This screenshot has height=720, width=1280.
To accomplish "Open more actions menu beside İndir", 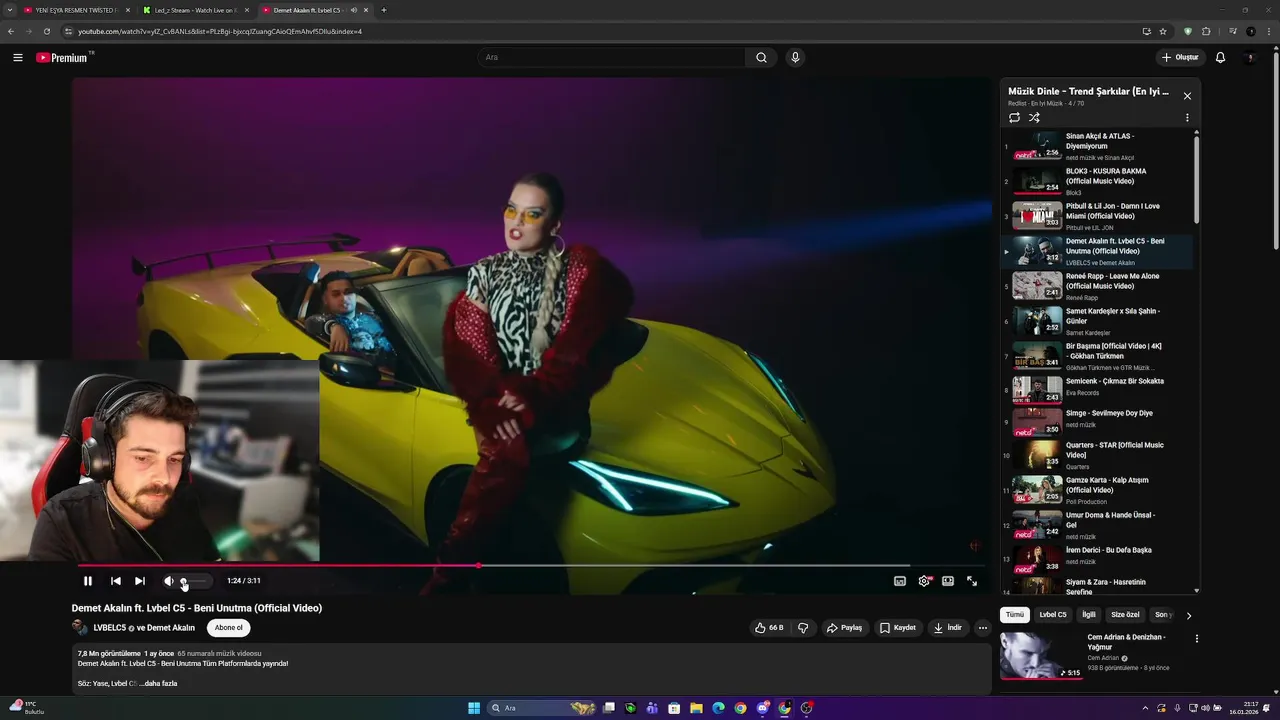I will 983,628.
